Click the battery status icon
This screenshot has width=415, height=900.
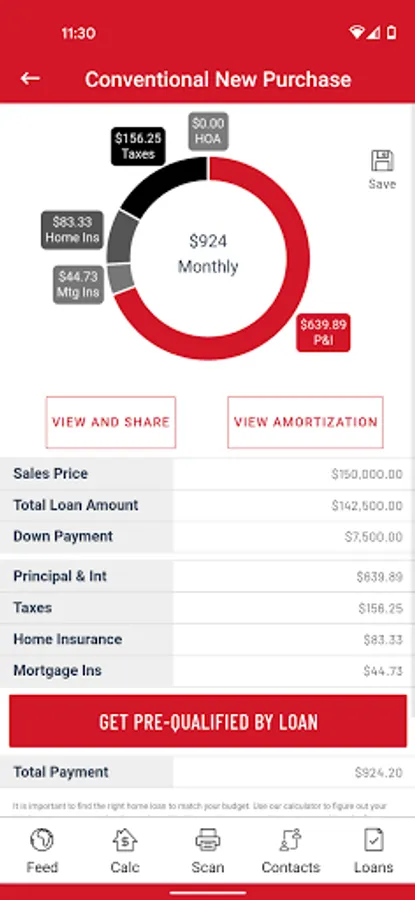pos(391,33)
